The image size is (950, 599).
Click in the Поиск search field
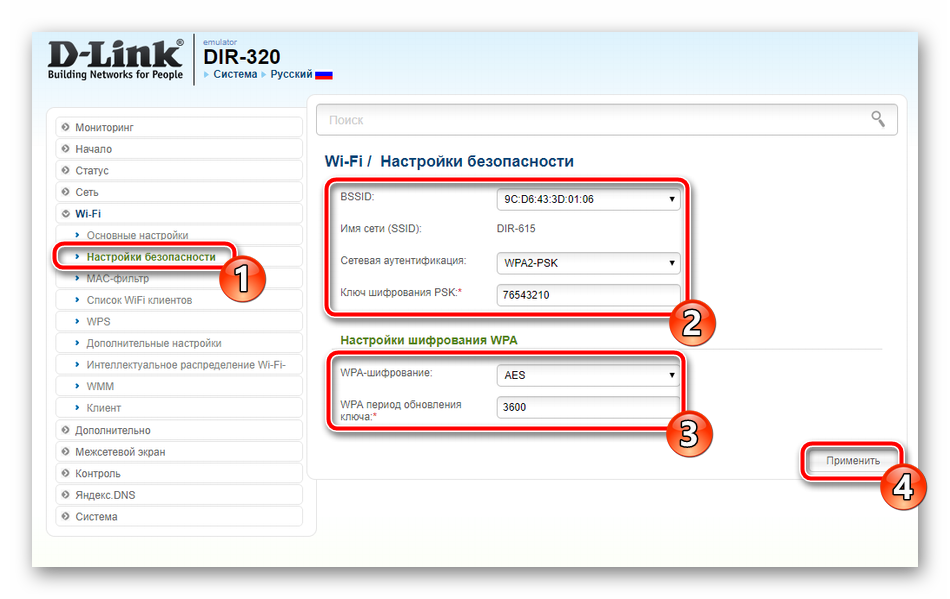(x=606, y=120)
